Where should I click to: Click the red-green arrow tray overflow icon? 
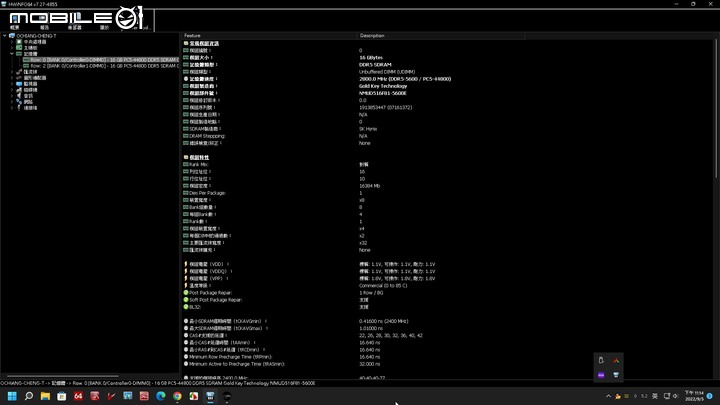click(616, 360)
